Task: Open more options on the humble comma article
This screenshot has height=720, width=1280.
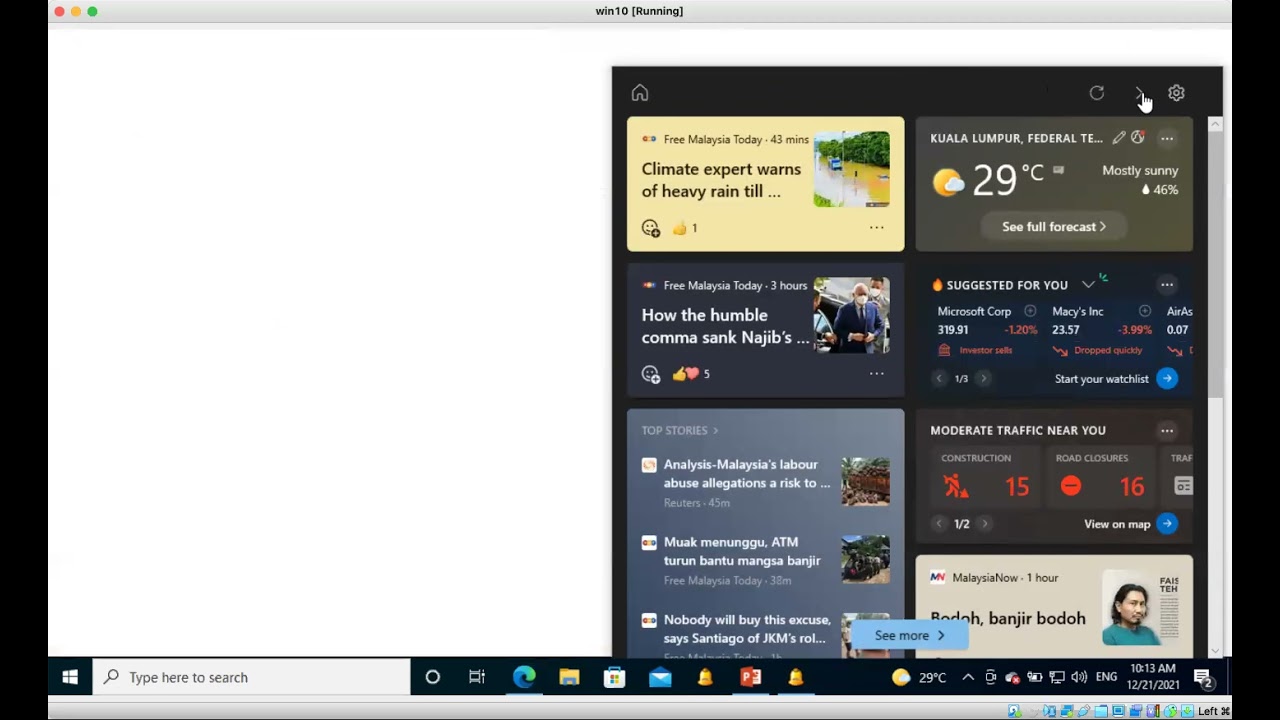Action: click(877, 374)
